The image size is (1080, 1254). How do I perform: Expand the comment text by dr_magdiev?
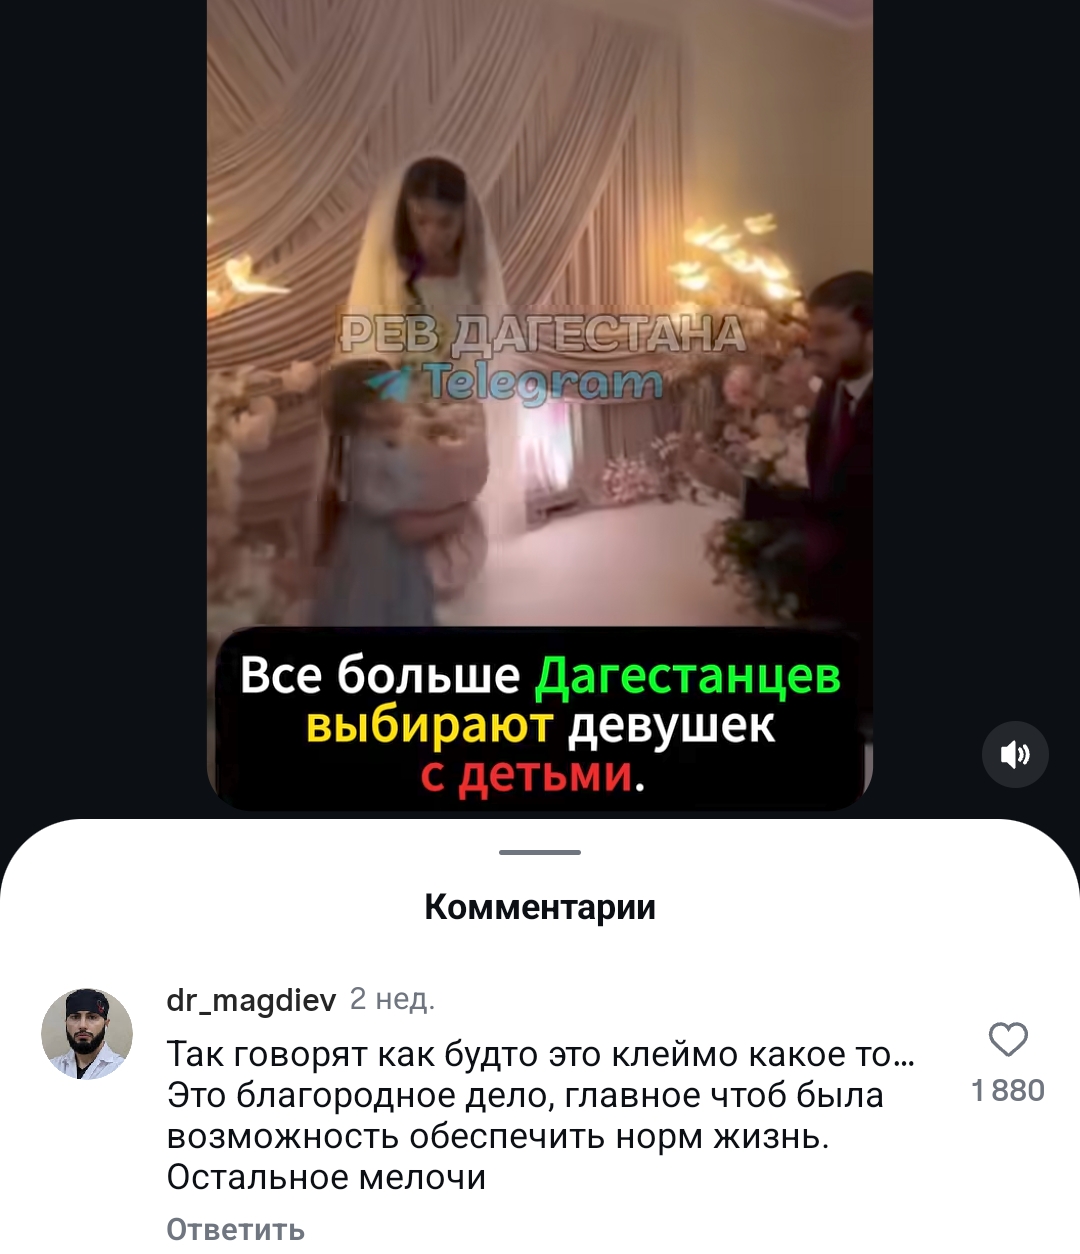point(540,1116)
